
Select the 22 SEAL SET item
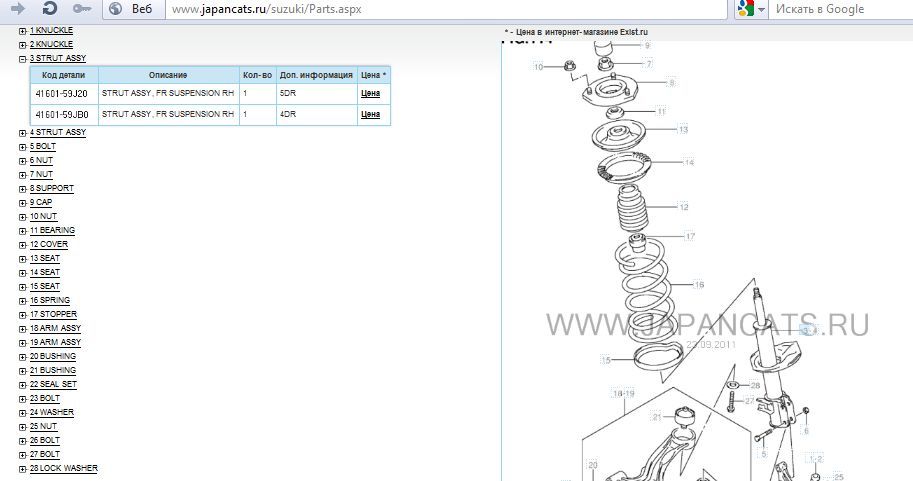[x=57, y=385]
